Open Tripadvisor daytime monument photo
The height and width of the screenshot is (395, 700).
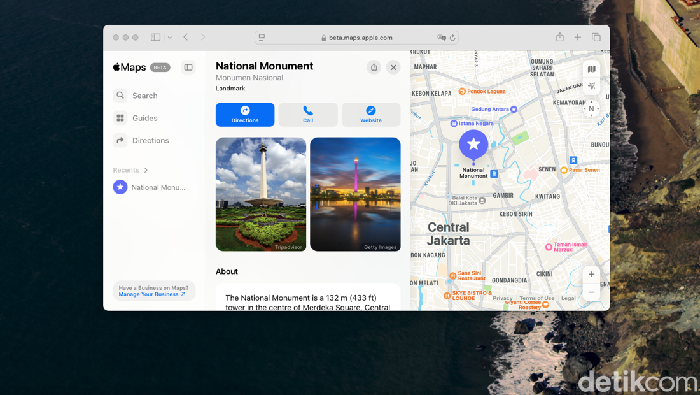tap(261, 195)
